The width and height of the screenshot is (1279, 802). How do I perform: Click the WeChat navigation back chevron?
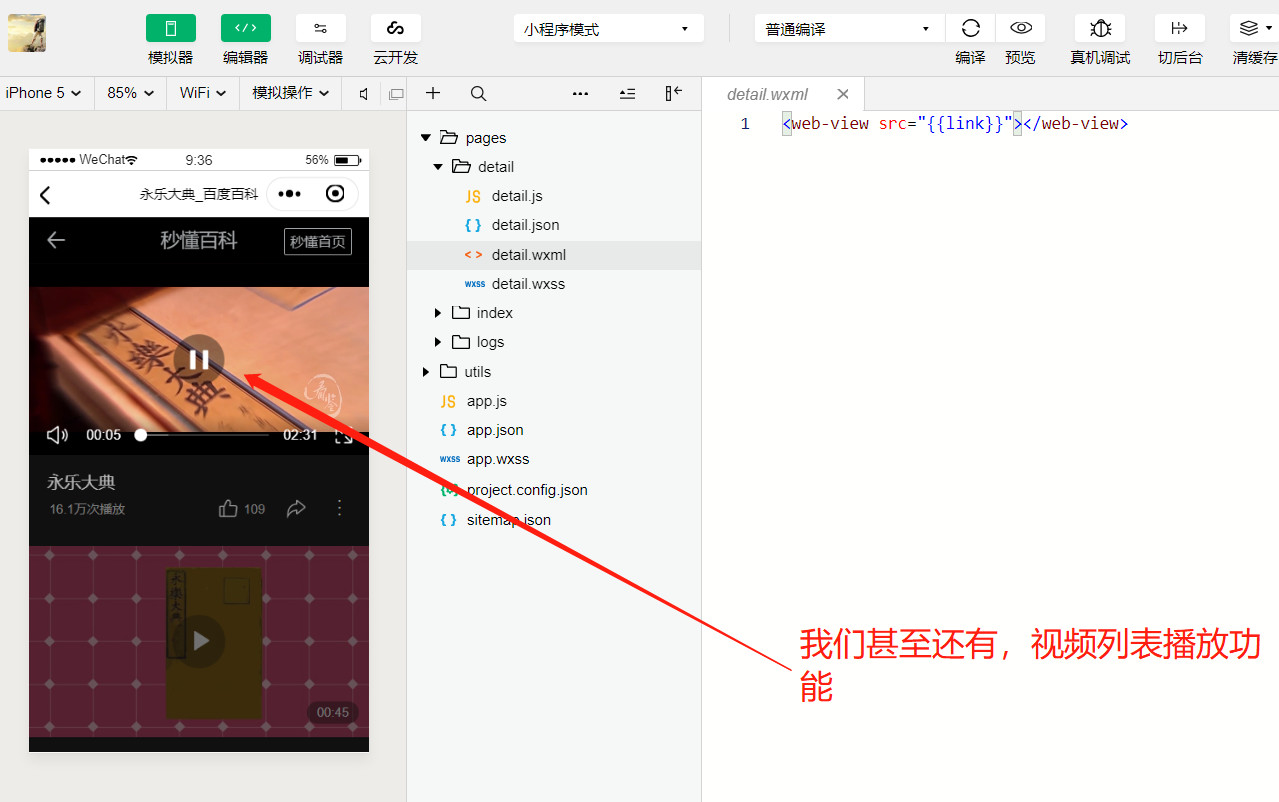click(x=45, y=195)
